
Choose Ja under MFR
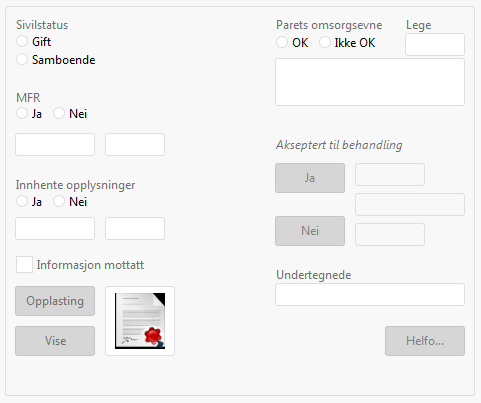(x=22, y=113)
